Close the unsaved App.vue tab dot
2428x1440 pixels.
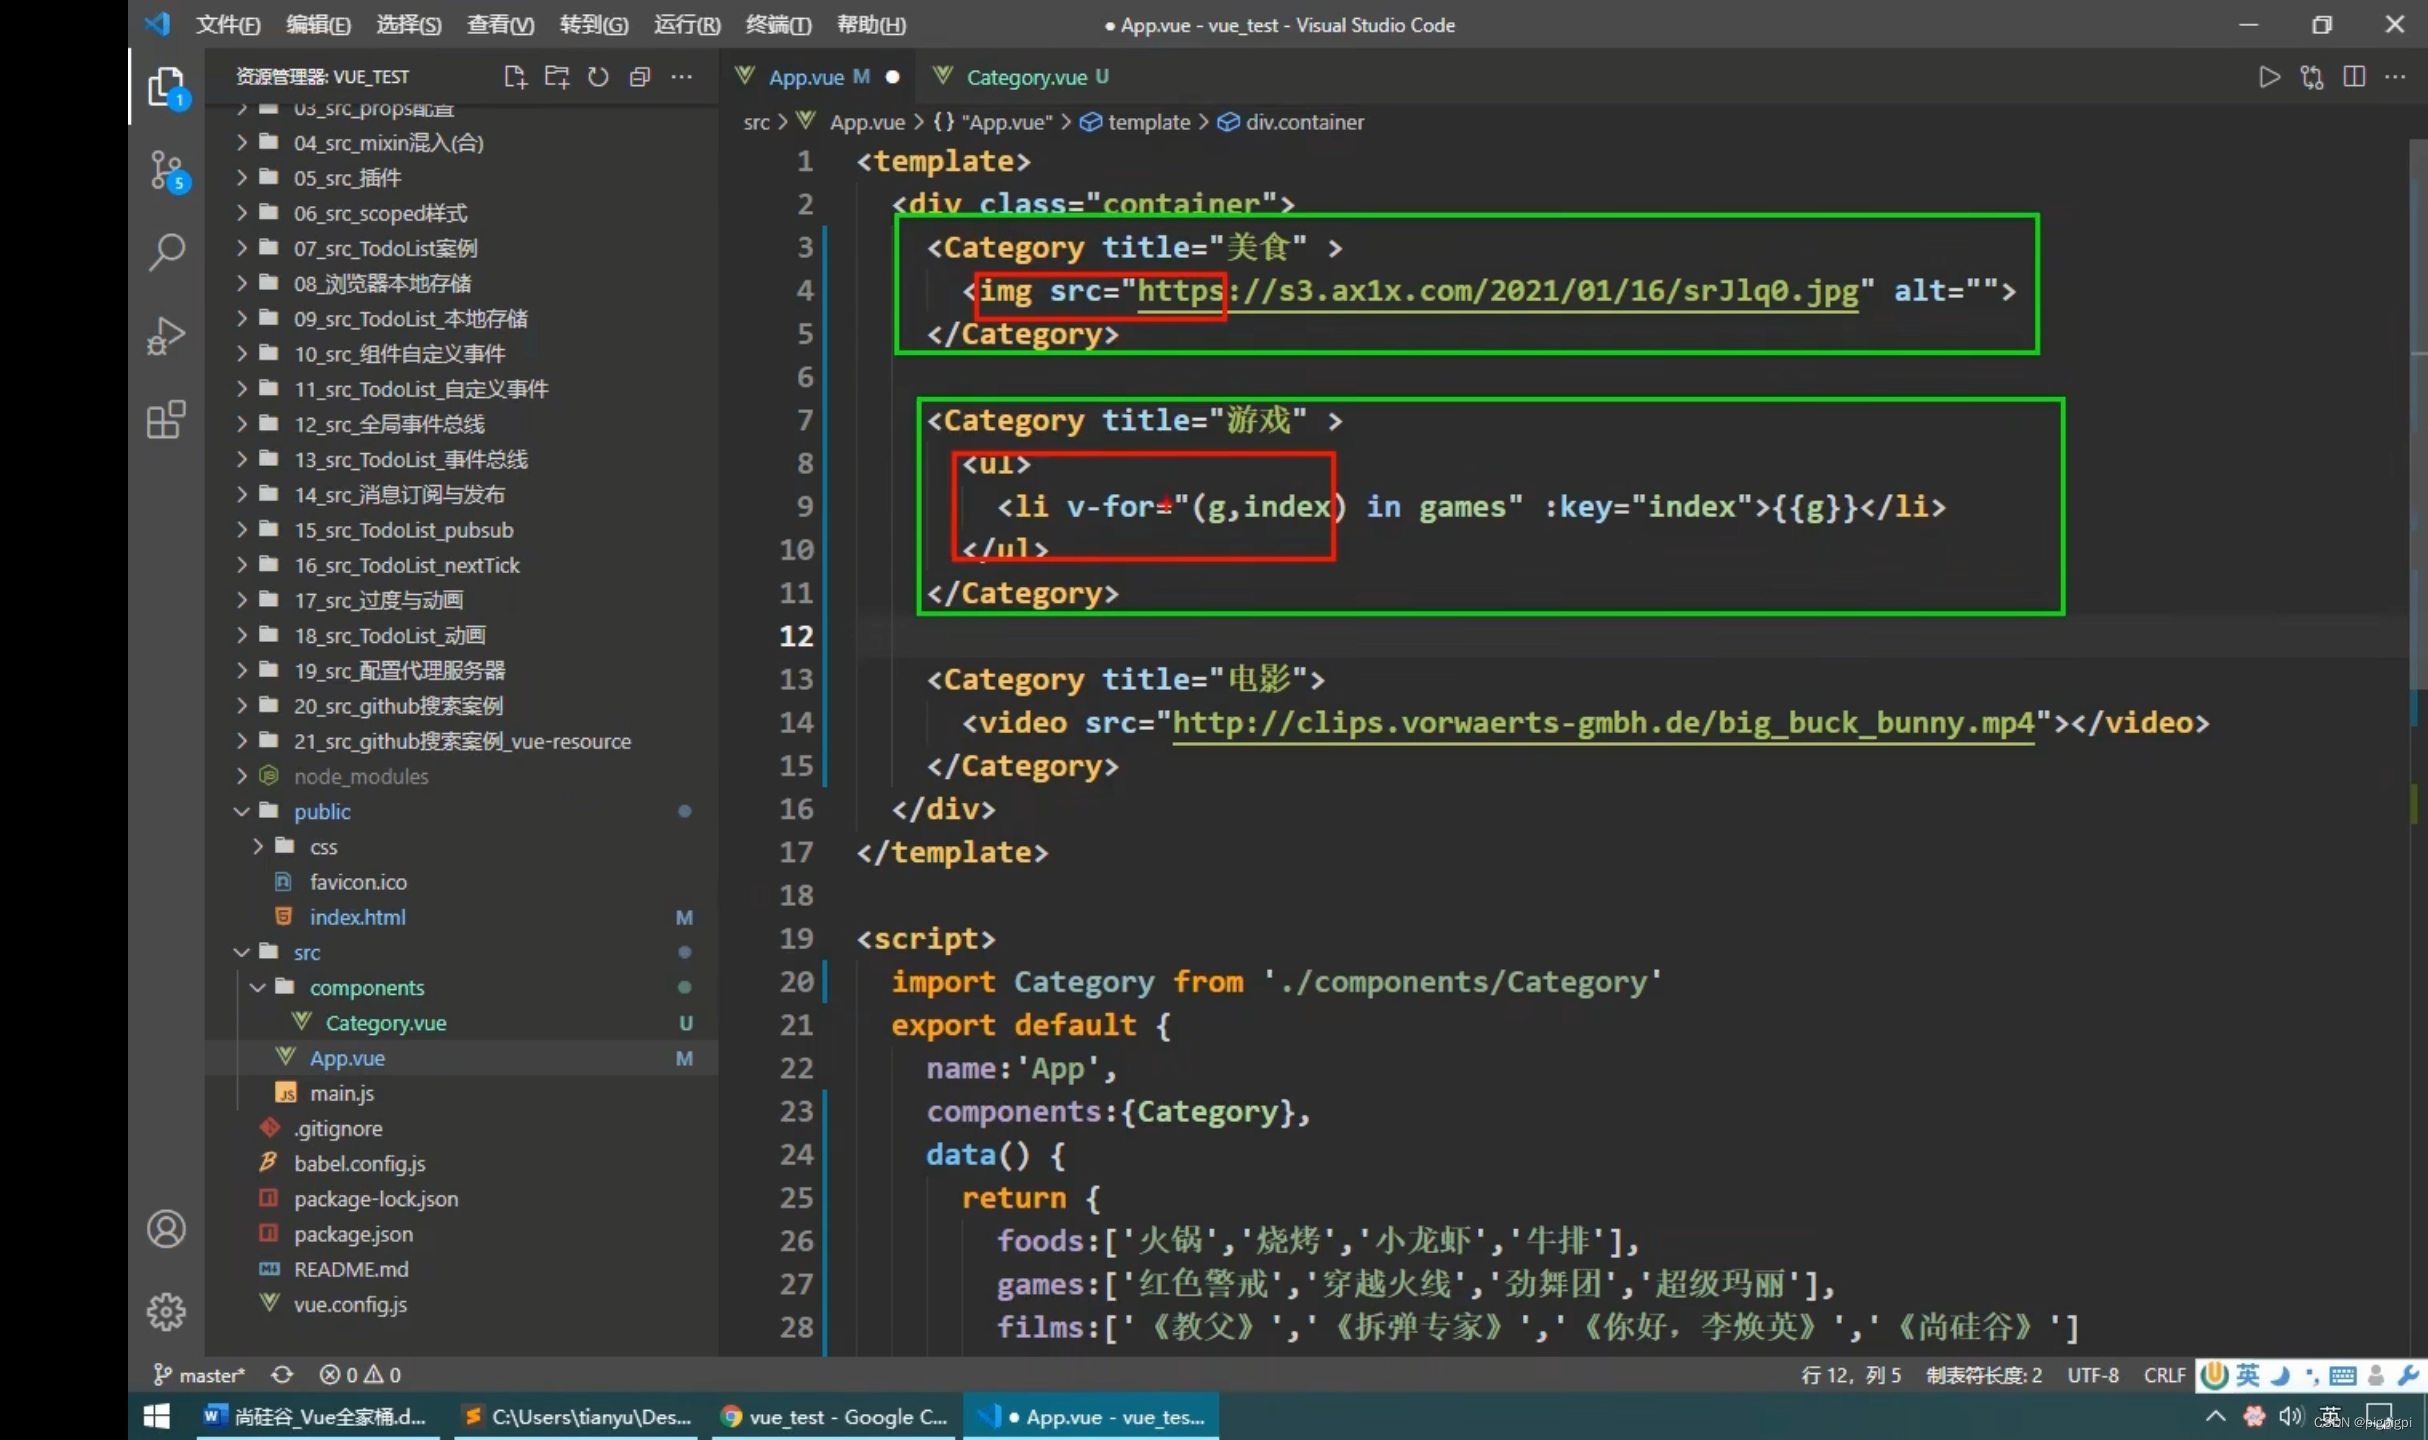(893, 77)
